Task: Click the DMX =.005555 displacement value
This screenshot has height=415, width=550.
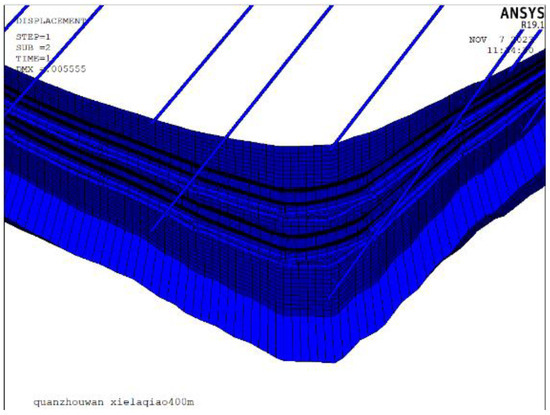Action: tap(51, 69)
